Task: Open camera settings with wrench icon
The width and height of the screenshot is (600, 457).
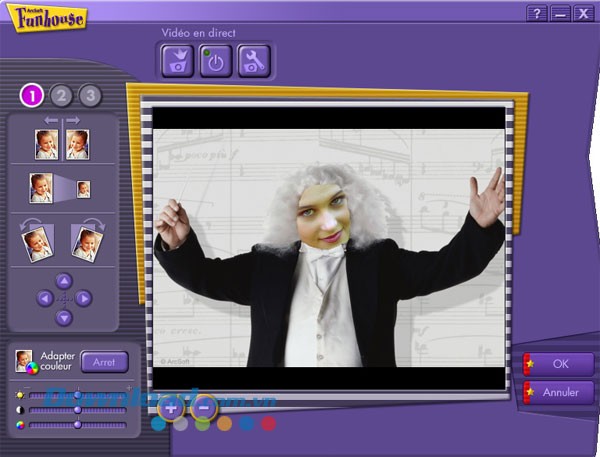Action: click(252, 62)
